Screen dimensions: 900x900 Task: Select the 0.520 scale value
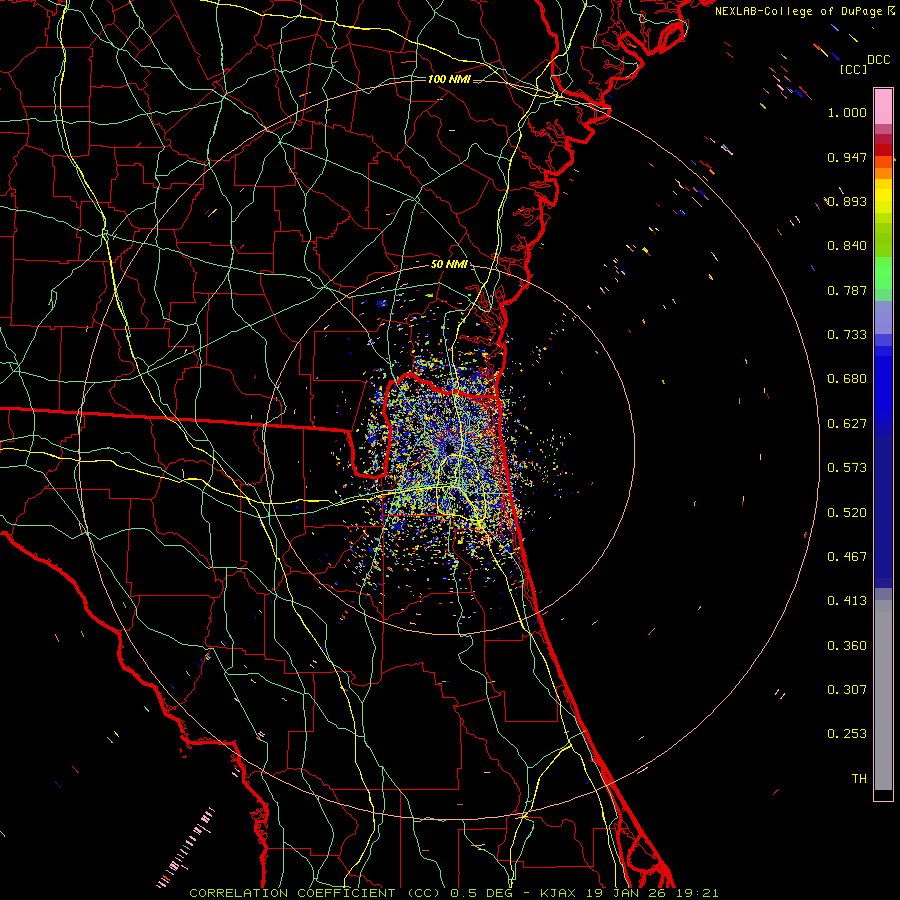[847, 513]
